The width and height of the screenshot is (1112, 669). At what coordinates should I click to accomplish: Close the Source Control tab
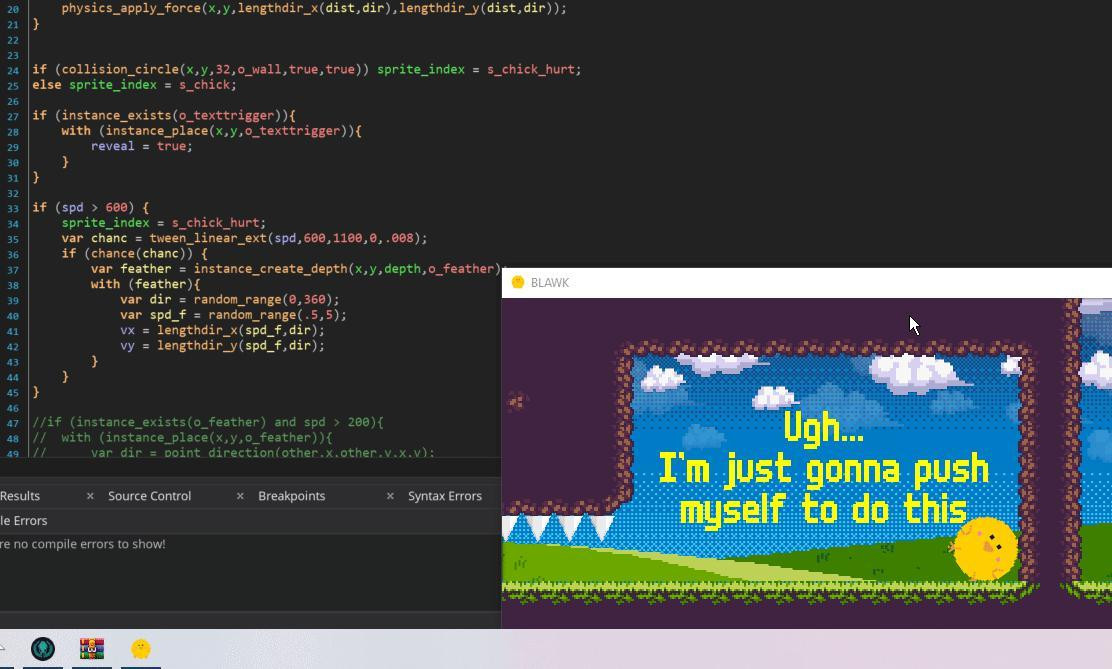coord(240,496)
